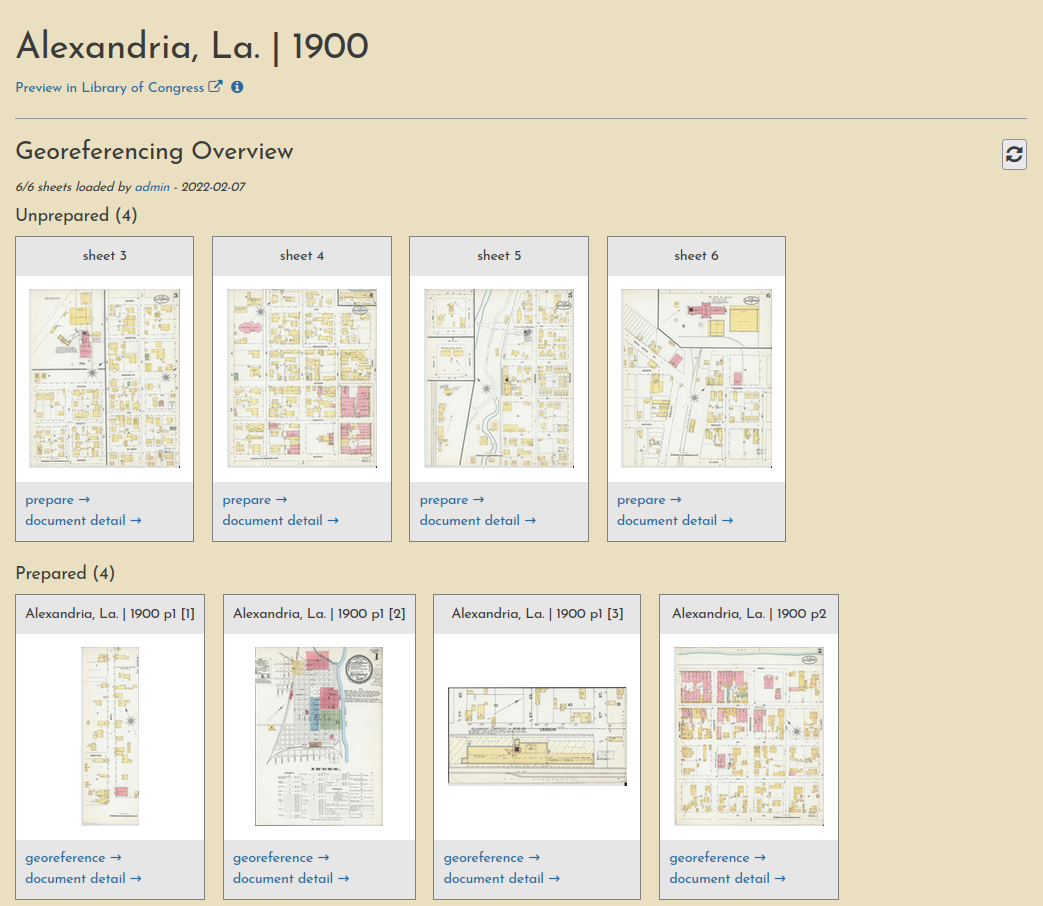Click prepare link for sheet 5
Viewport: 1043px width, 906px height.
pyautogui.click(x=451, y=500)
